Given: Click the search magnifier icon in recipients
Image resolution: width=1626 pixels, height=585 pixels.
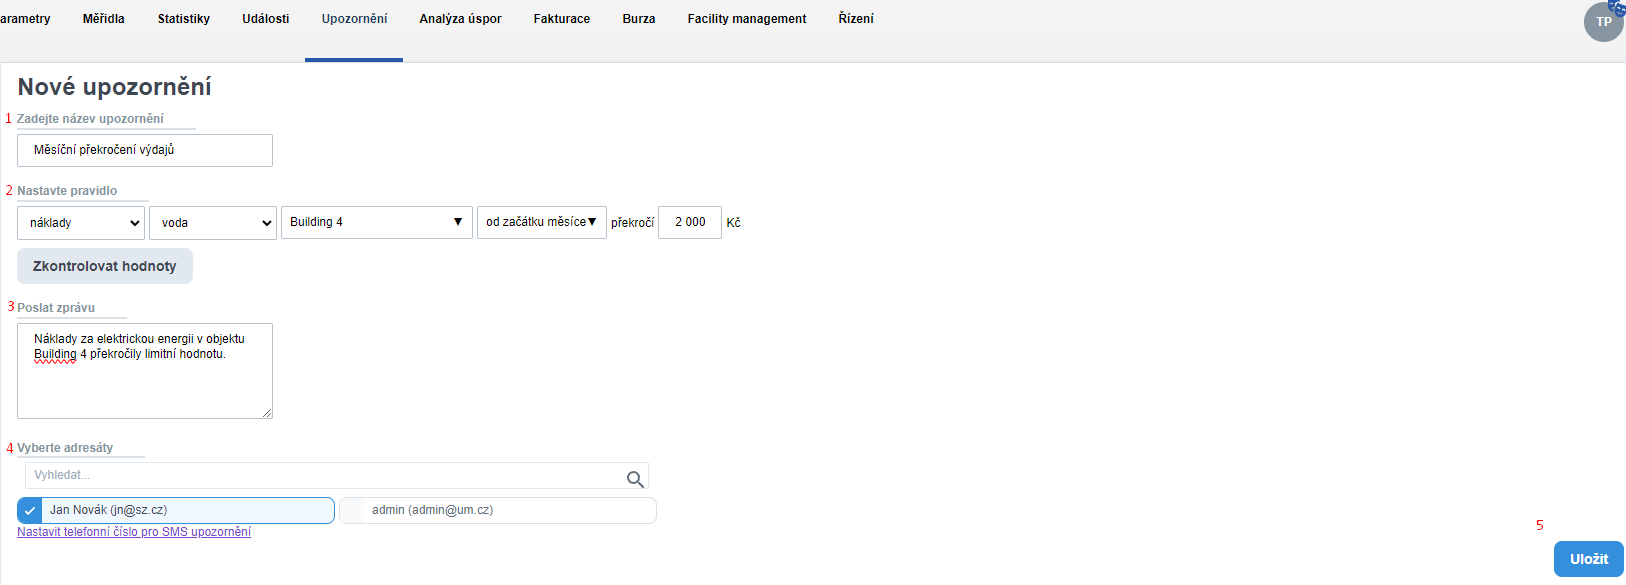Looking at the screenshot, I should tap(634, 479).
